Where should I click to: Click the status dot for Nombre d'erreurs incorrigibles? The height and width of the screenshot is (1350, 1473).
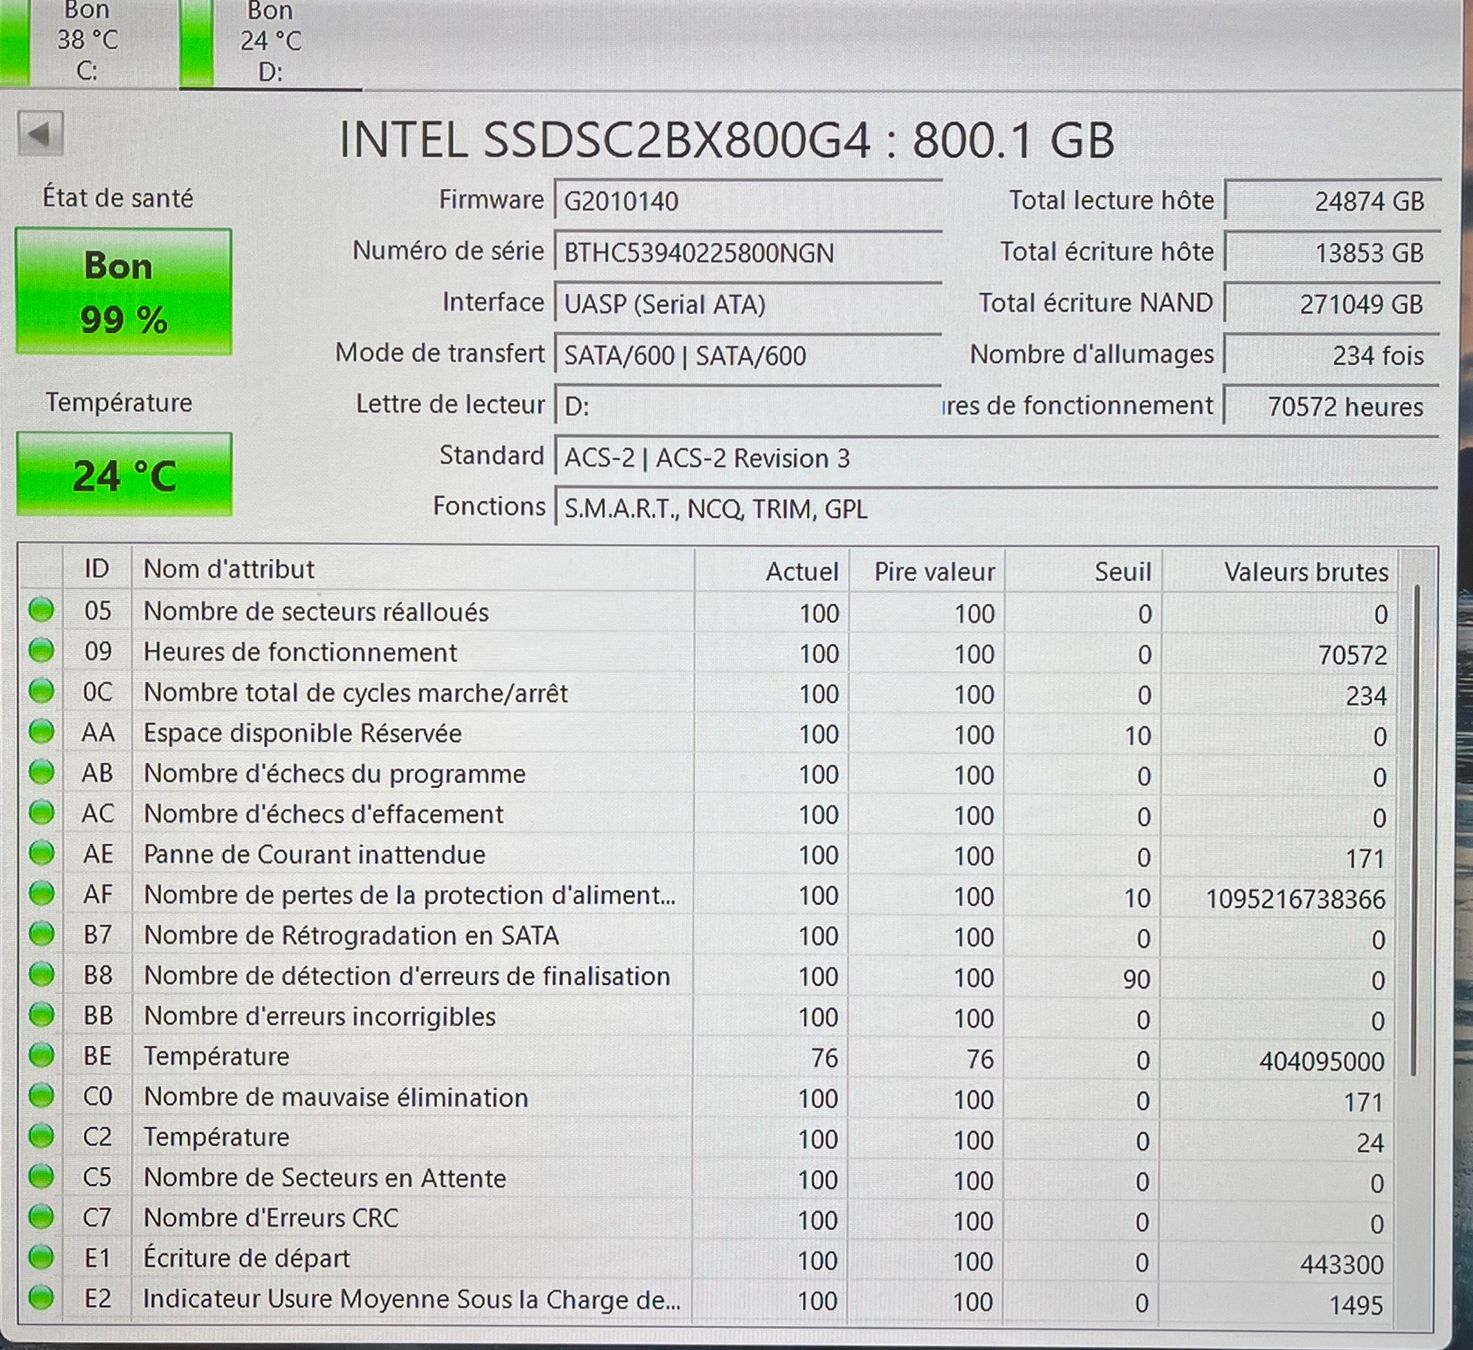click(41, 1015)
